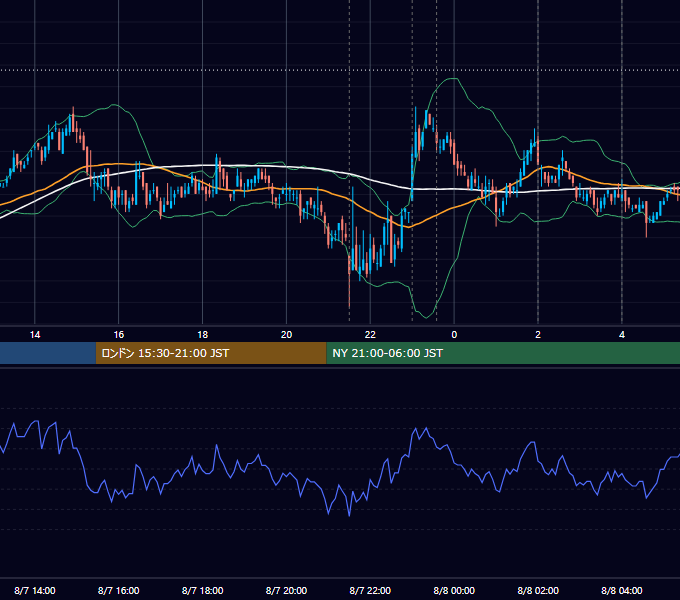Click the 22 hour label on price chart axis
Image resolution: width=680 pixels, height=600 pixels.
click(x=370, y=335)
